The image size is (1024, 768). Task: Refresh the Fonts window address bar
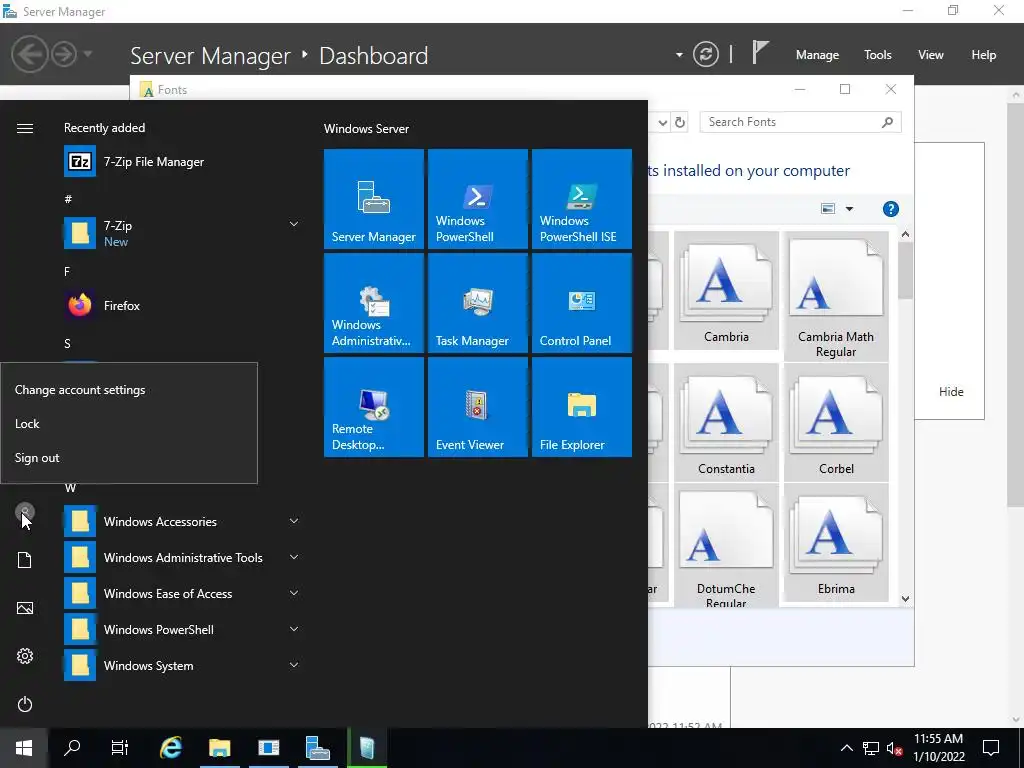680,122
